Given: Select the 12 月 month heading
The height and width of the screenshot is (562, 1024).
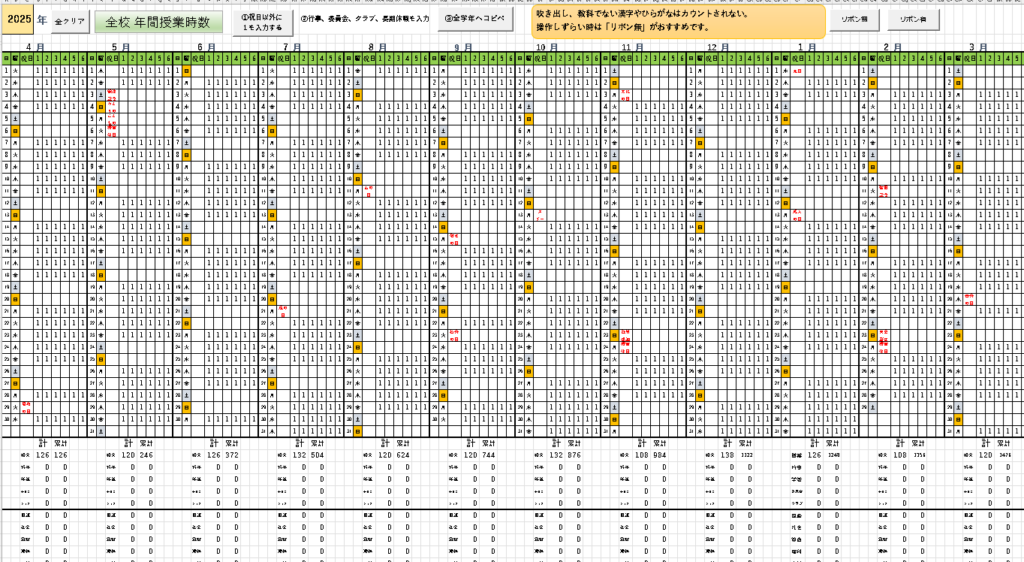Looking at the screenshot, I should click(718, 47).
